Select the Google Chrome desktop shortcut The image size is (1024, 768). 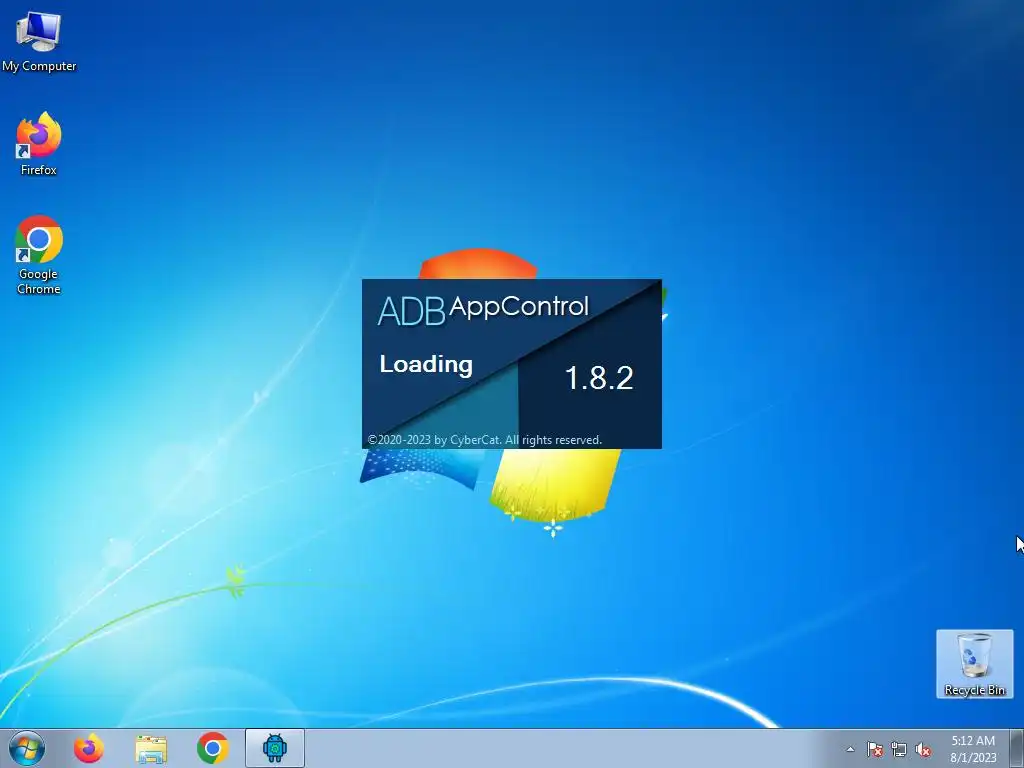click(x=39, y=255)
